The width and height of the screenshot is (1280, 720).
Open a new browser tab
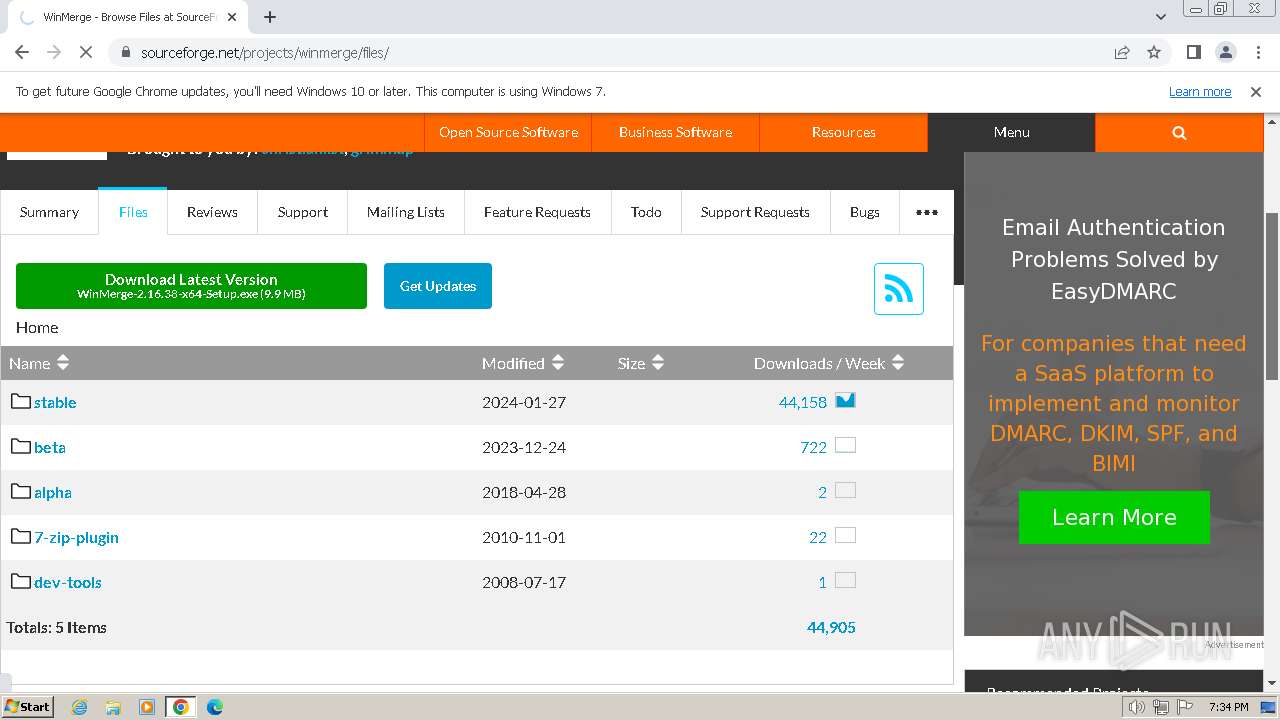tap(270, 17)
